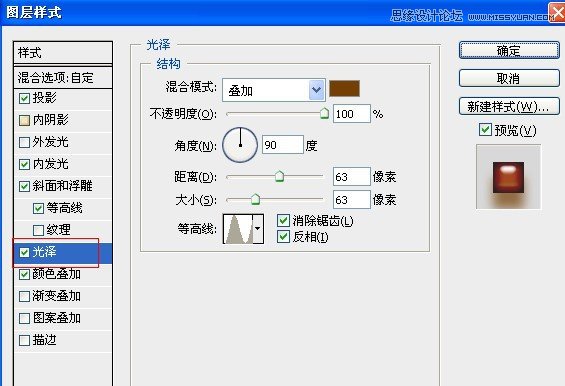
Task: Enable the 外发光 outer glow checkbox
Action: 24,142
